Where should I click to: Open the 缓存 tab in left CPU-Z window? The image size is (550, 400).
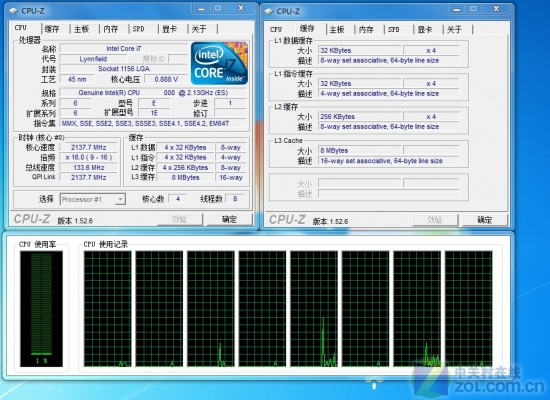[52, 29]
